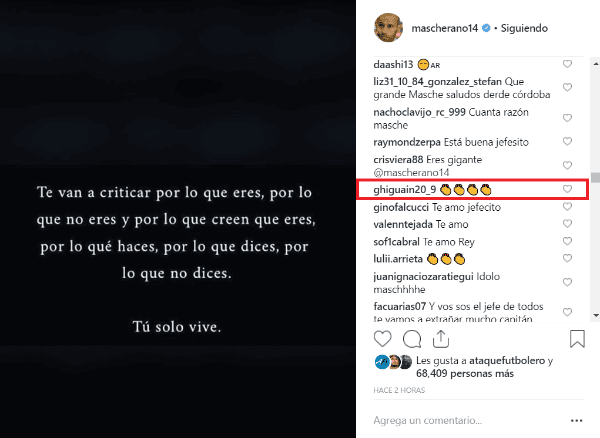The width and height of the screenshot is (600, 438).
Task: Open mascherano14 username link
Action: click(445, 28)
